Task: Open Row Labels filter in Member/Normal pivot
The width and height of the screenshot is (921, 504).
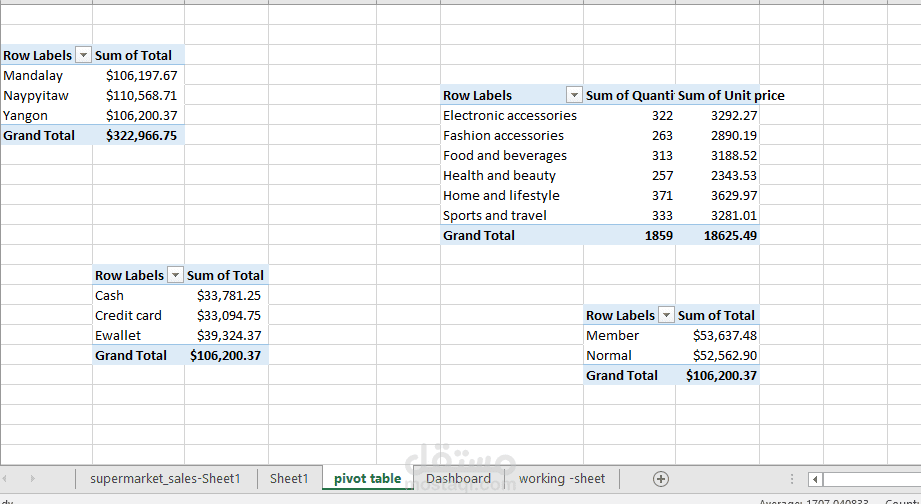Action: point(666,315)
